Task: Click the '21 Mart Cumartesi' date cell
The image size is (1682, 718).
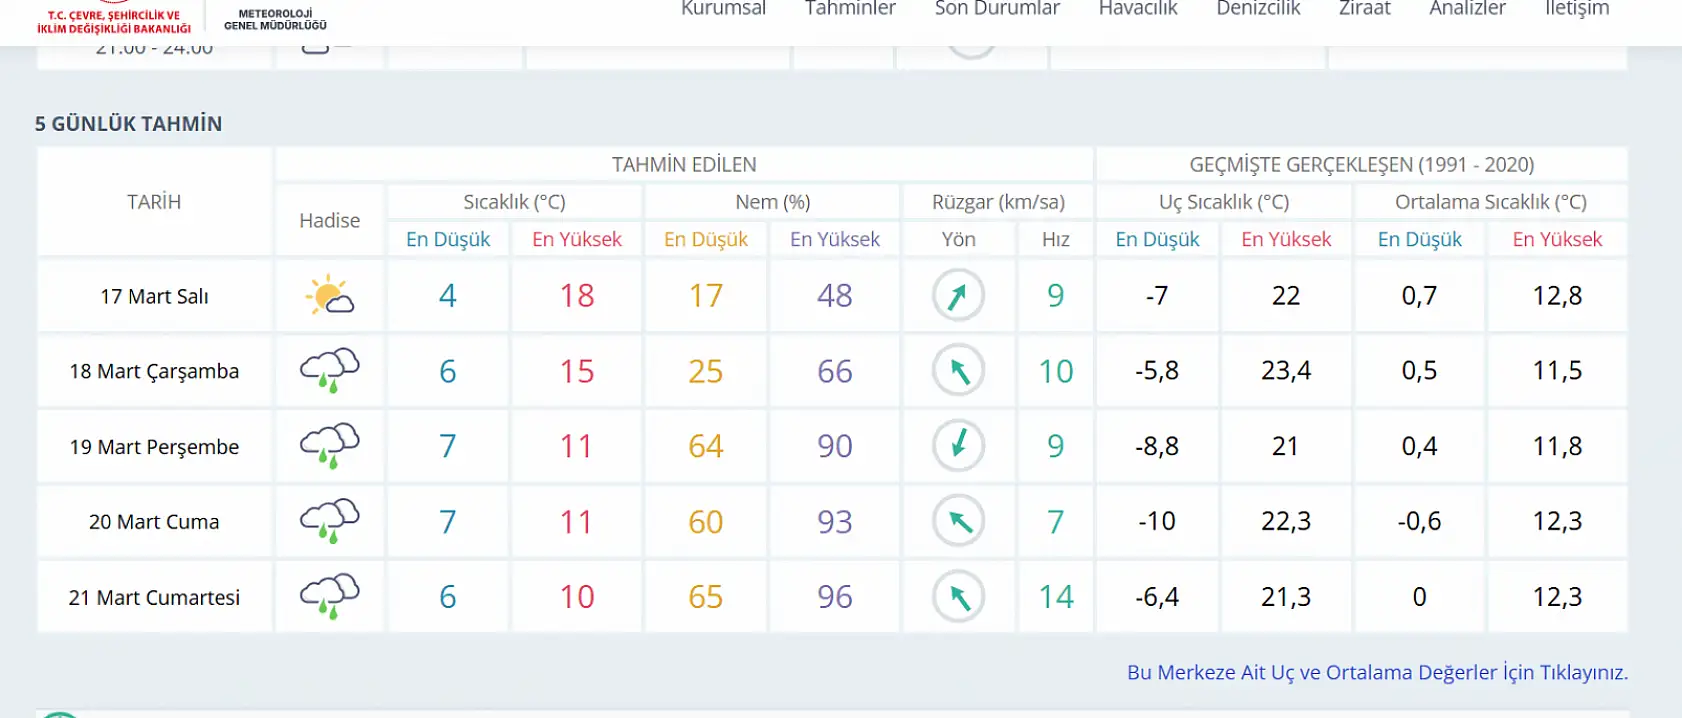Action: point(154,597)
